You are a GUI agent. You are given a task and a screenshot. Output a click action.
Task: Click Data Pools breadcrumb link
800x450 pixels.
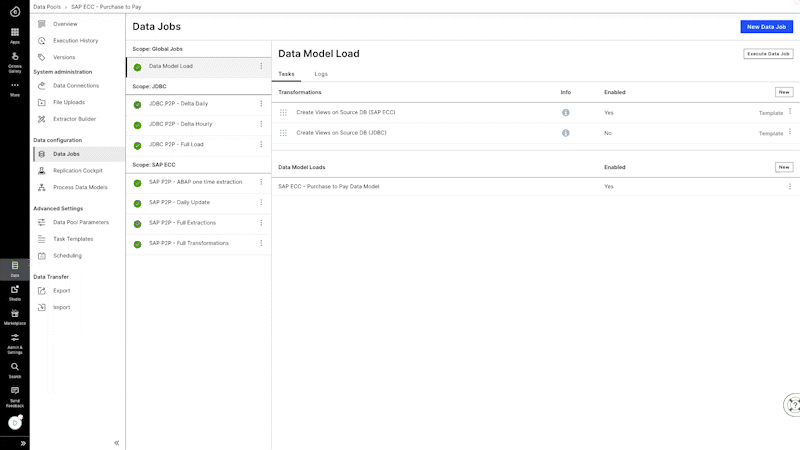point(47,7)
